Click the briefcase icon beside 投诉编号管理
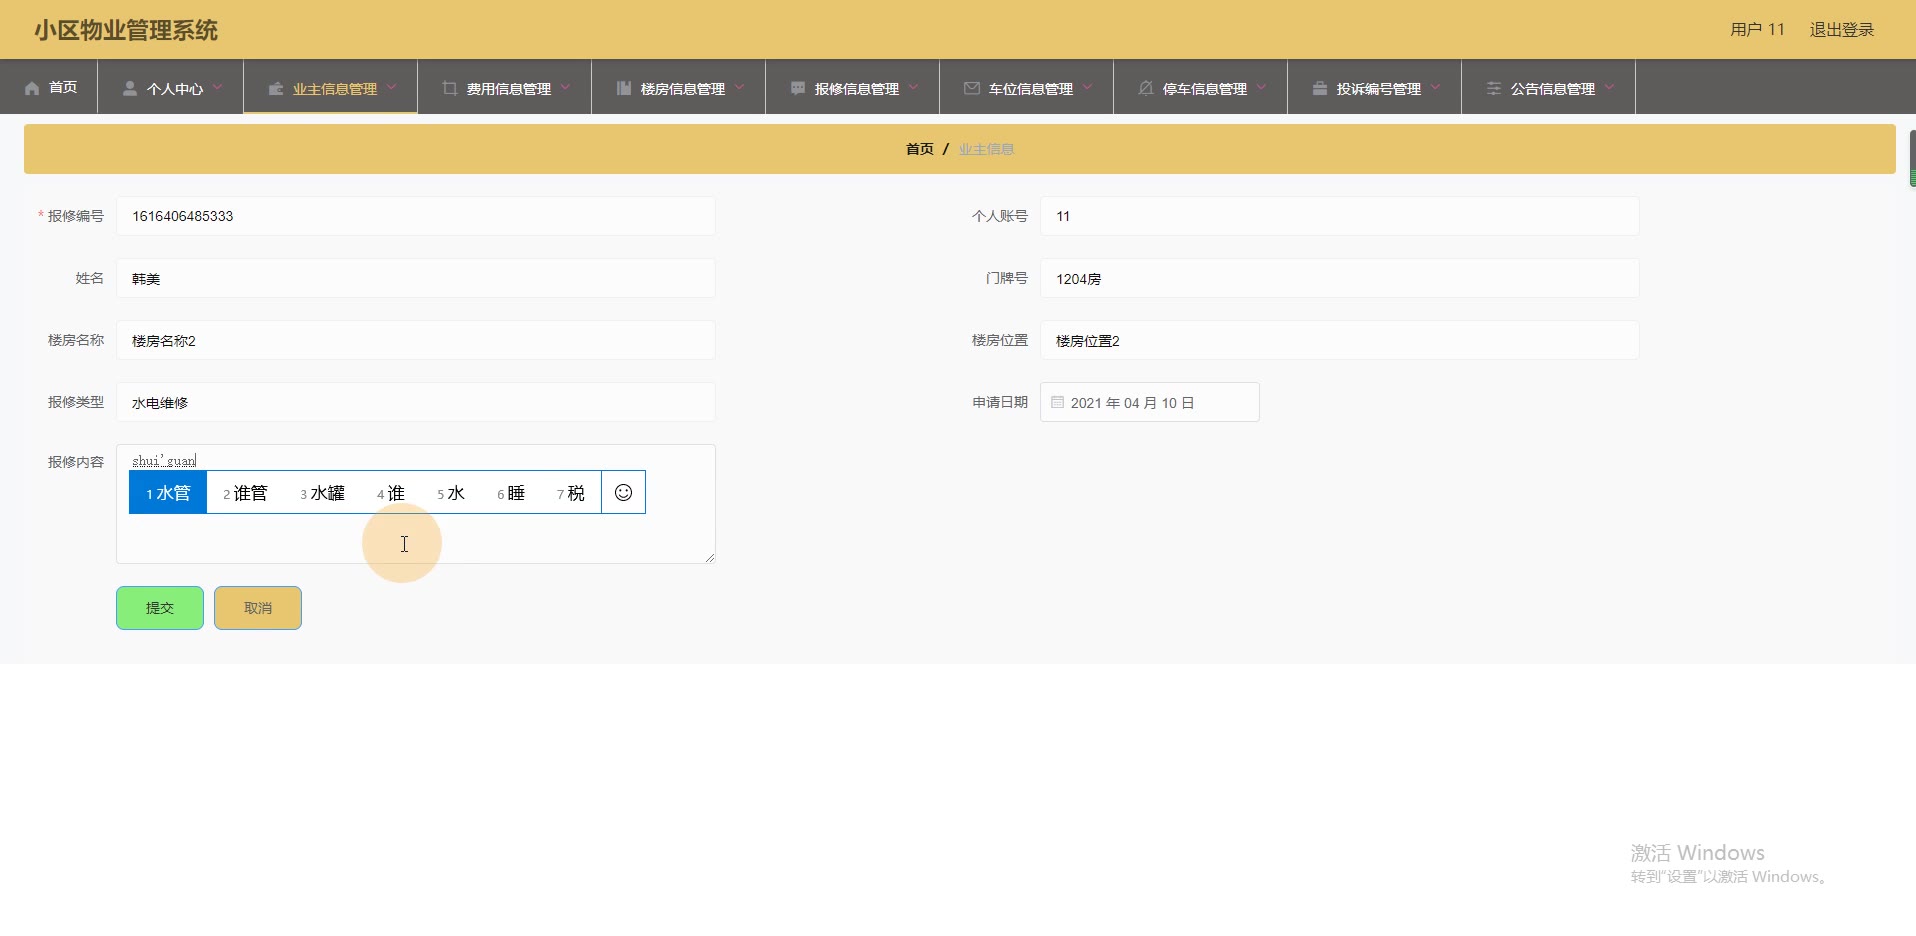Screen dimensions: 1916x936 point(1320,88)
